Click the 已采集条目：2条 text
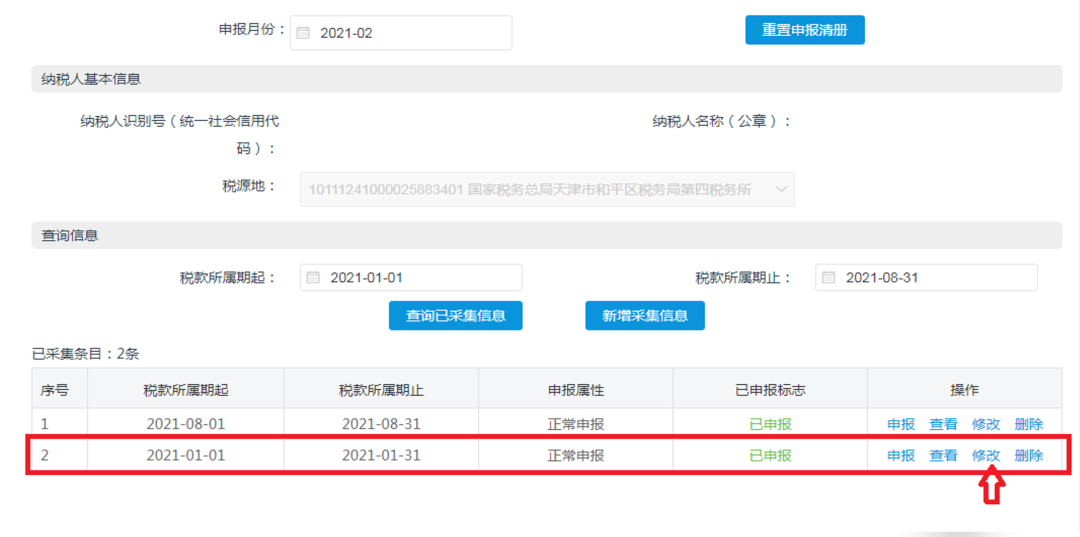Viewport: 1080px width, 537px height. [x=86, y=355]
